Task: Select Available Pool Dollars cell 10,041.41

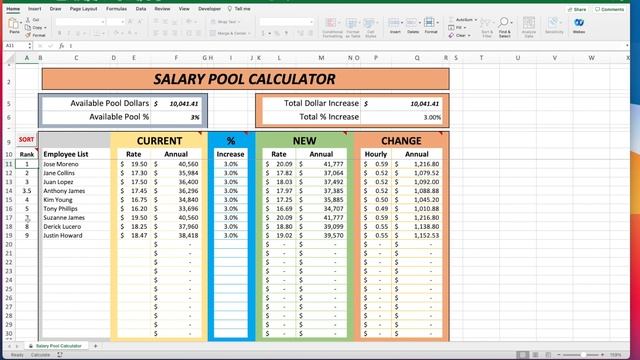Action: tap(176, 104)
